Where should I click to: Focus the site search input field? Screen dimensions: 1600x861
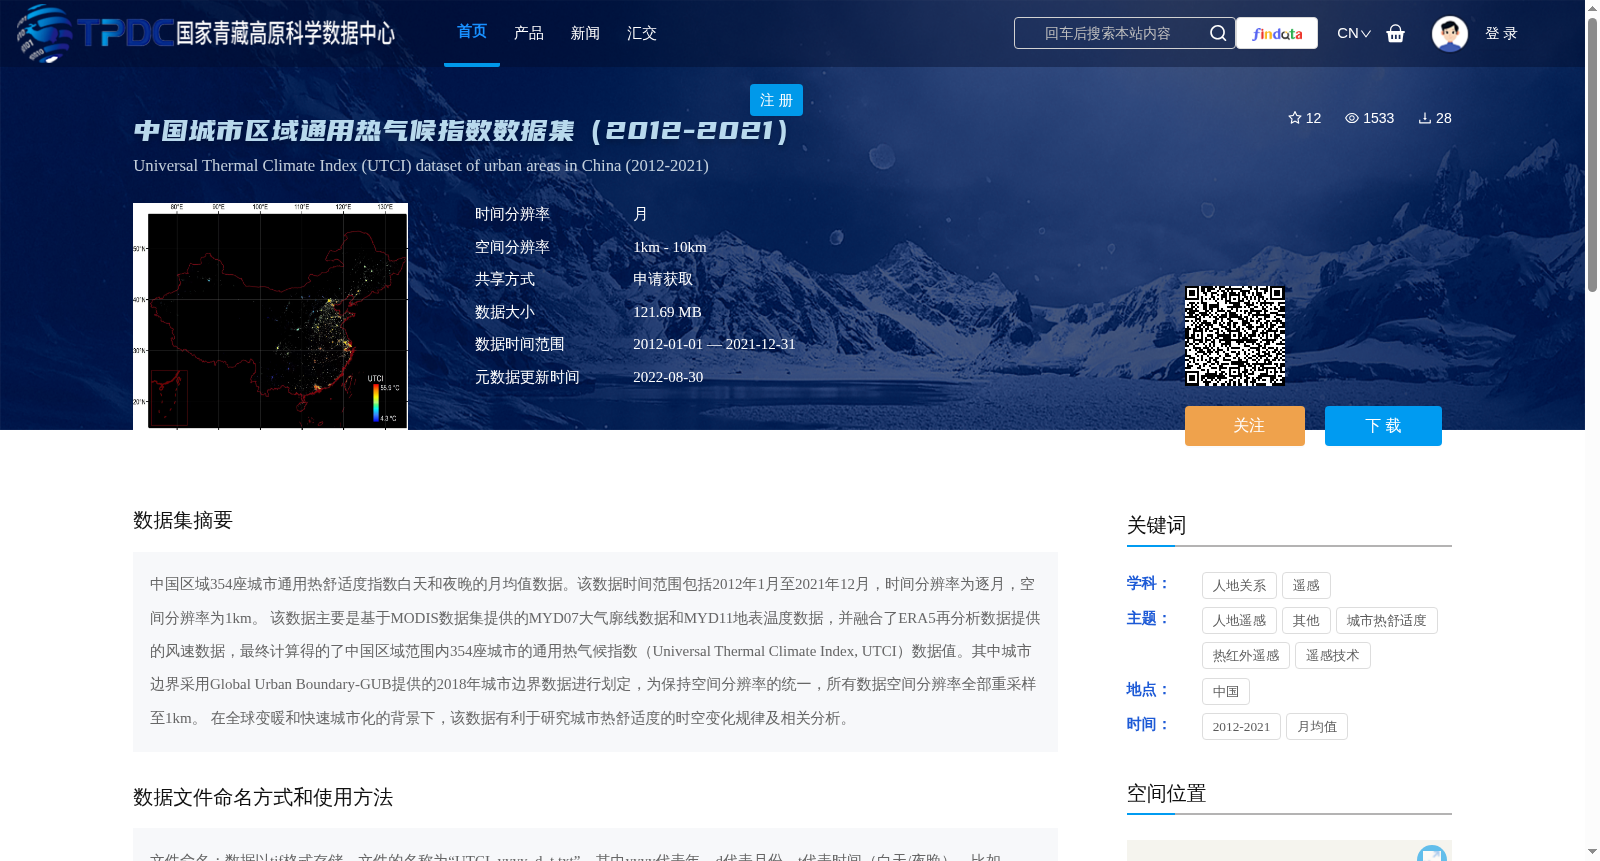pyautogui.click(x=1110, y=33)
